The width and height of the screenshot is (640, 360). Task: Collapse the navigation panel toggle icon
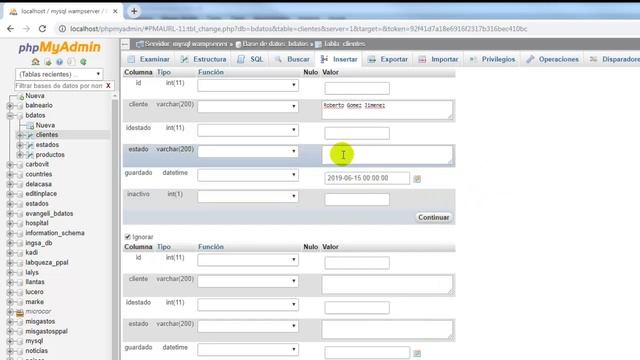click(125, 44)
